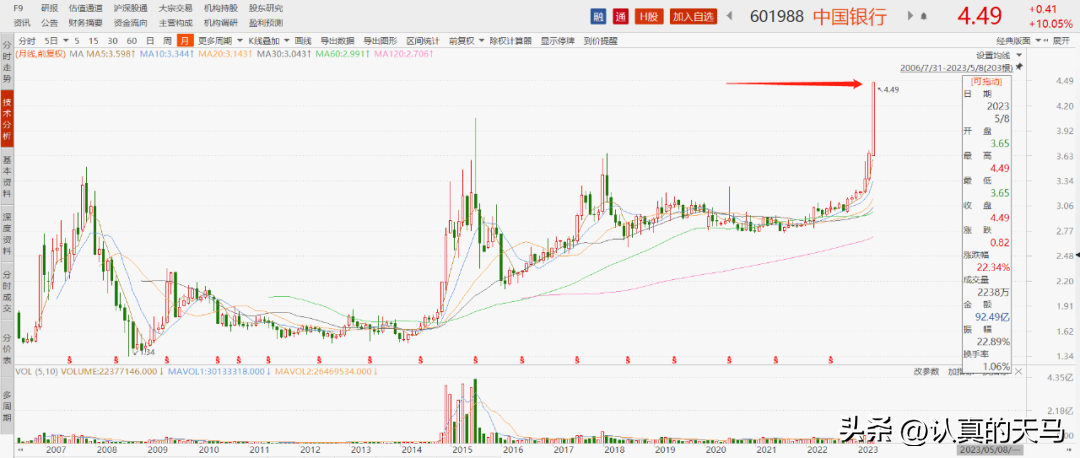Close the volume indicator pane
1080x458 pixels.
[1021, 371]
